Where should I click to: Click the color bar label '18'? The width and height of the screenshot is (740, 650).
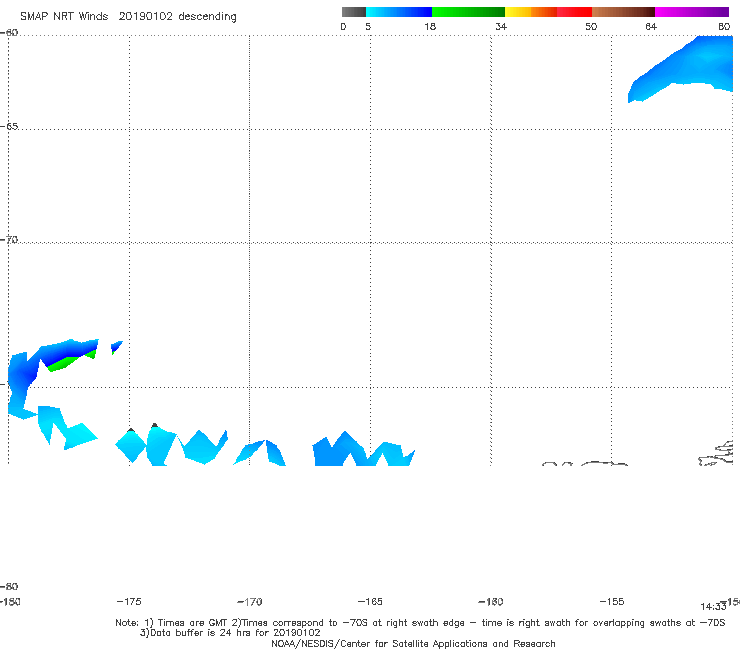coord(430,26)
